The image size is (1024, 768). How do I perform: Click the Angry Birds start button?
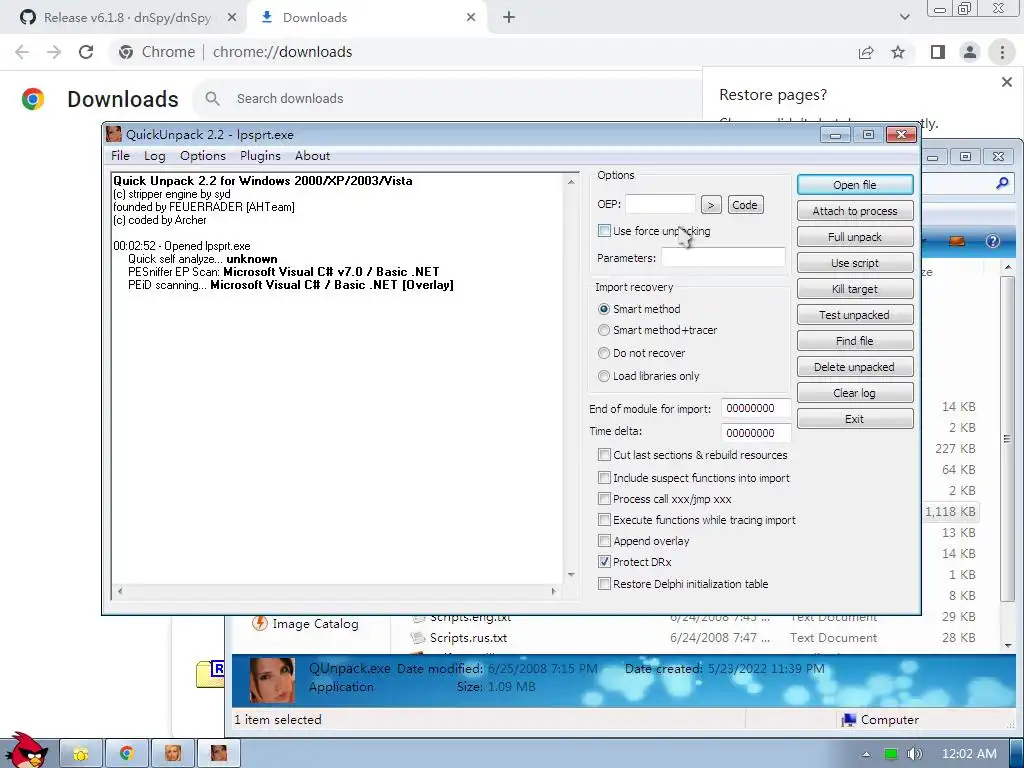coord(26,751)
